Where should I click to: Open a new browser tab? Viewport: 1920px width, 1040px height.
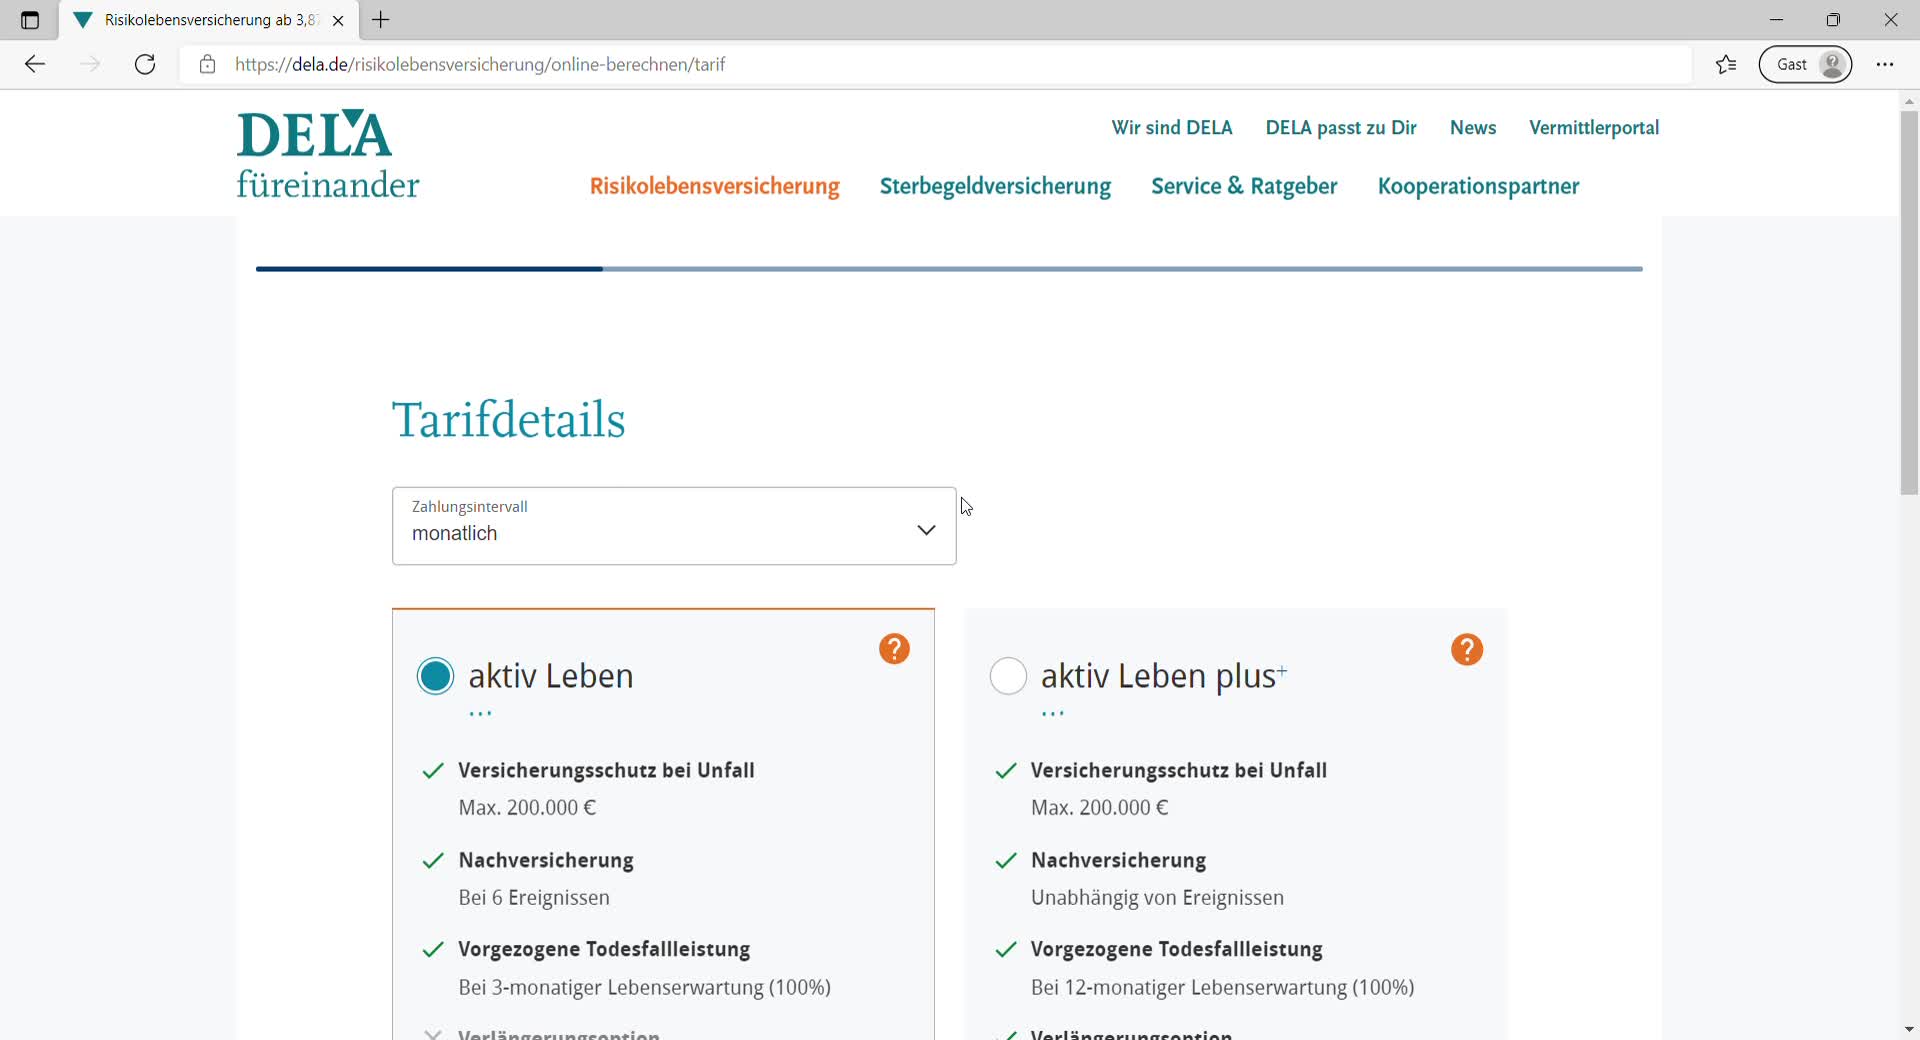pyautogui.click(x=381, y=20)
